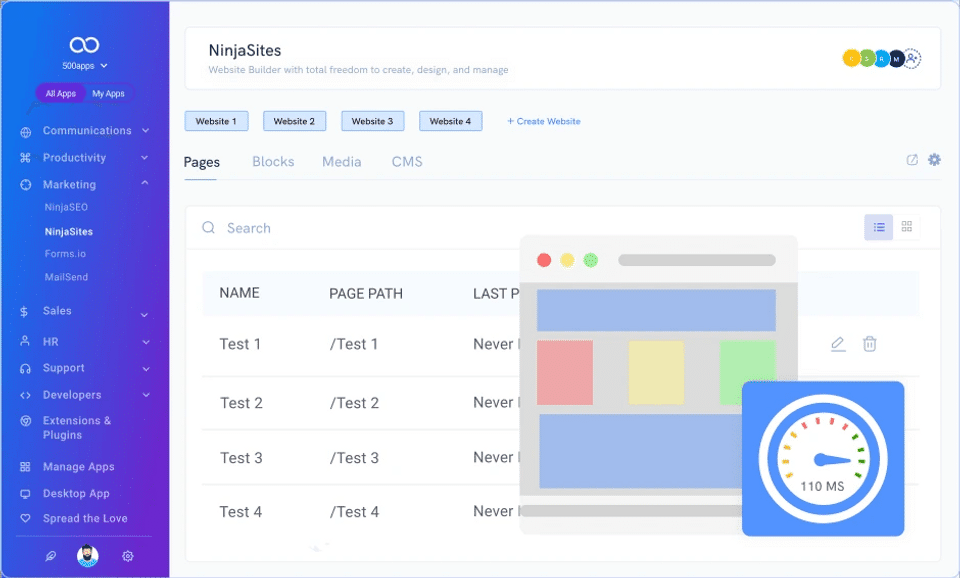Image resolution: width=960 pixels, height=578 pixels.
Task: Expand the Communications section chevron
Action: coord(146,130)
